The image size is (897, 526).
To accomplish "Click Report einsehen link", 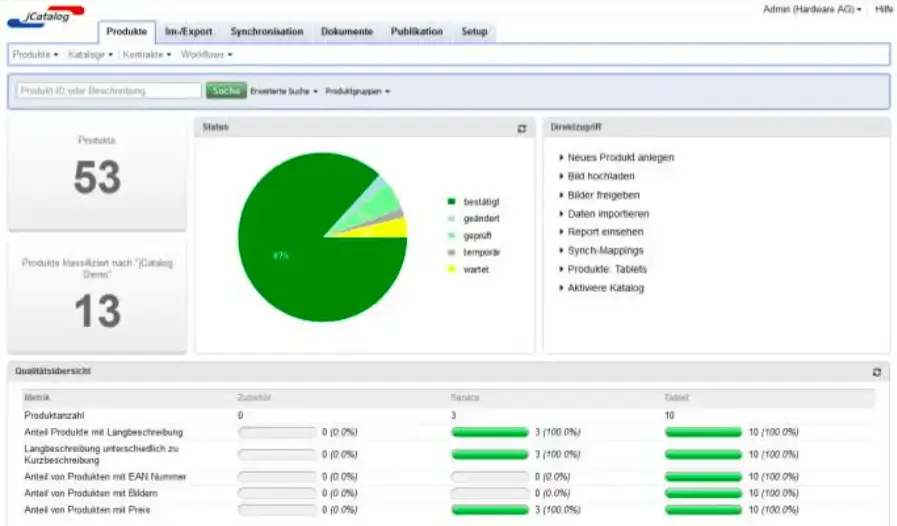I will click(605, 232).
